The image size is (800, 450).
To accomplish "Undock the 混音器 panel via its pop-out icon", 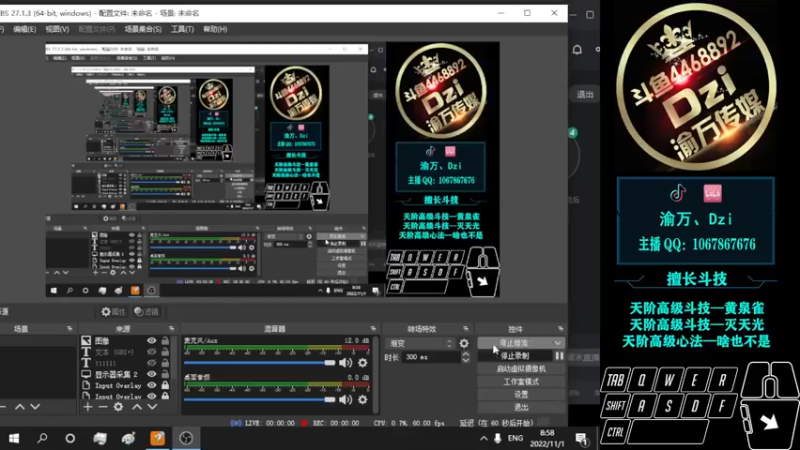I will pos(373,329).
